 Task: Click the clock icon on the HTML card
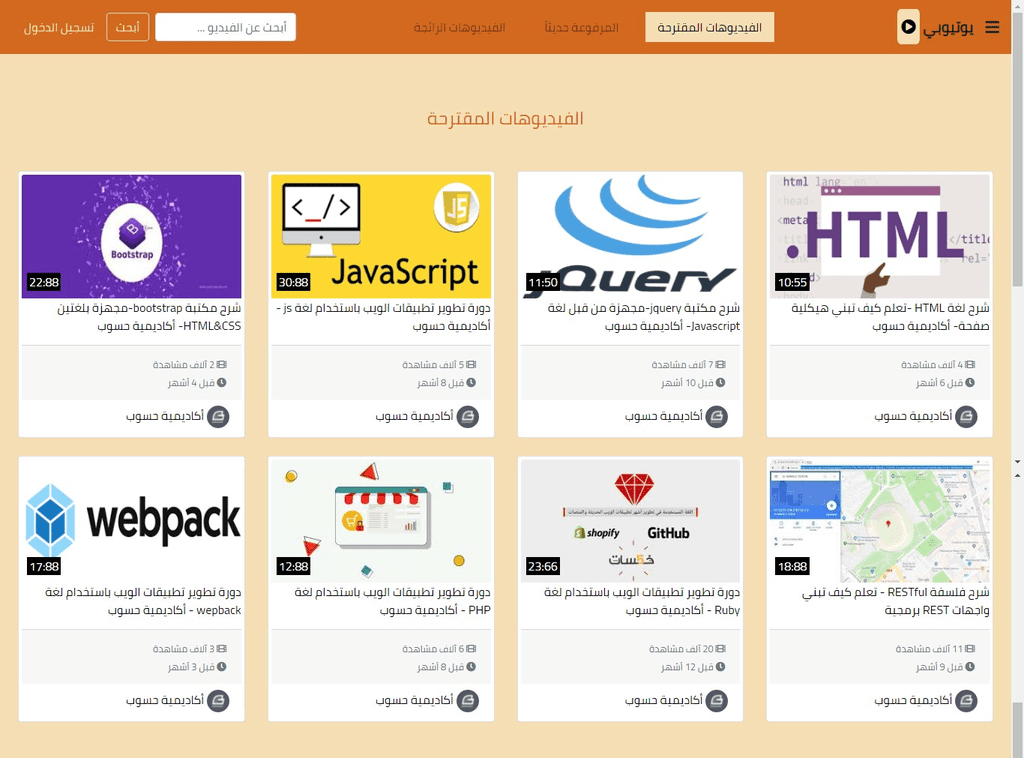pyautogui.click(x=970, y=383)
